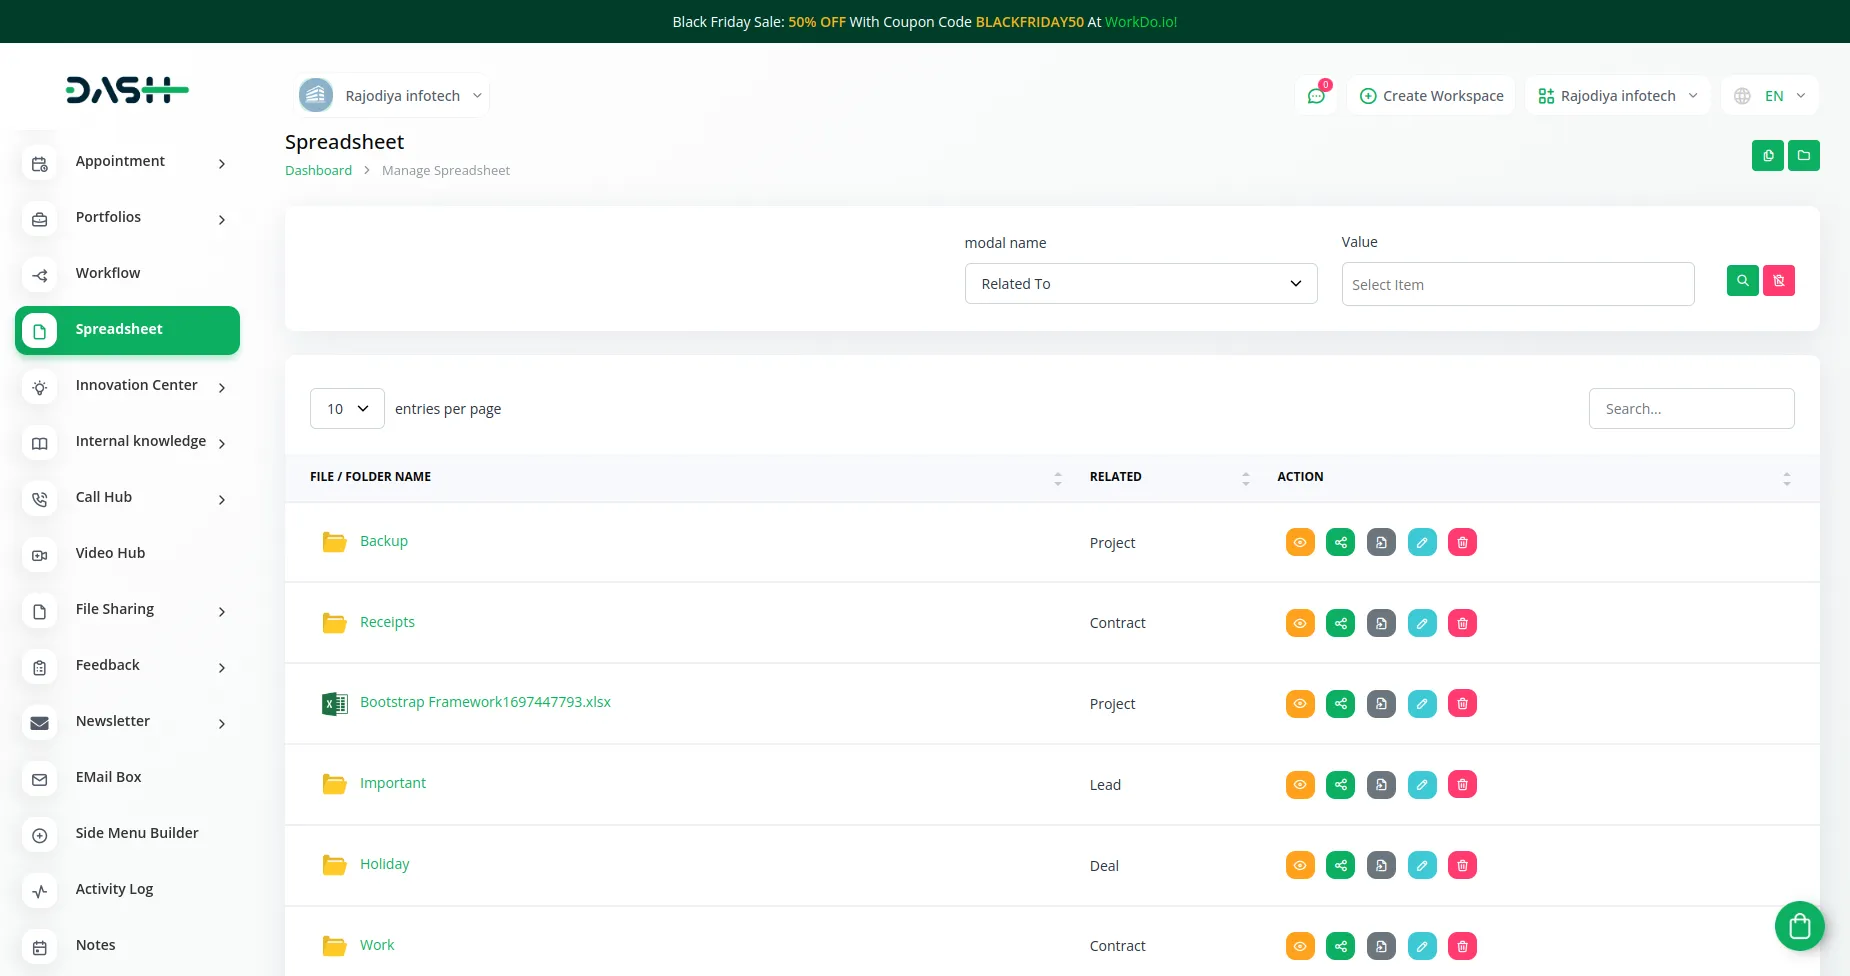Edit the Receipts folder
The height and width of the screenshot is (976, 1850).
coord(1422,624)
